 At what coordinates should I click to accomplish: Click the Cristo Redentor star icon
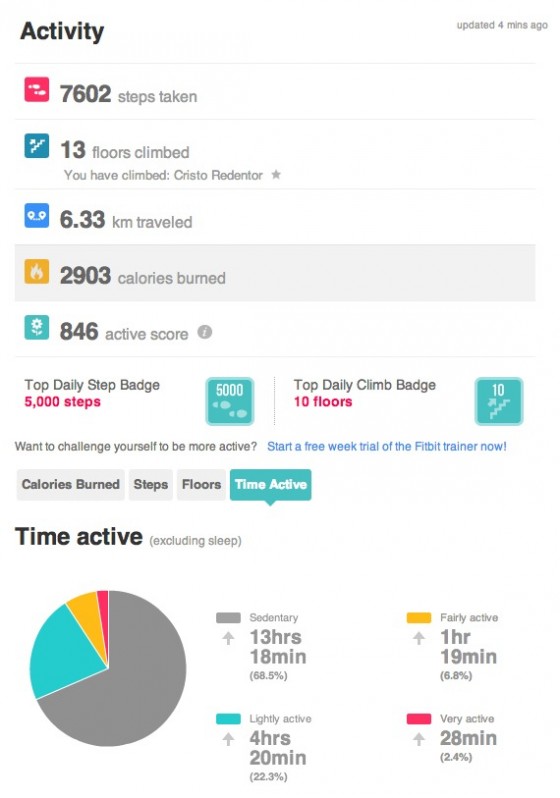pos(276,175)
